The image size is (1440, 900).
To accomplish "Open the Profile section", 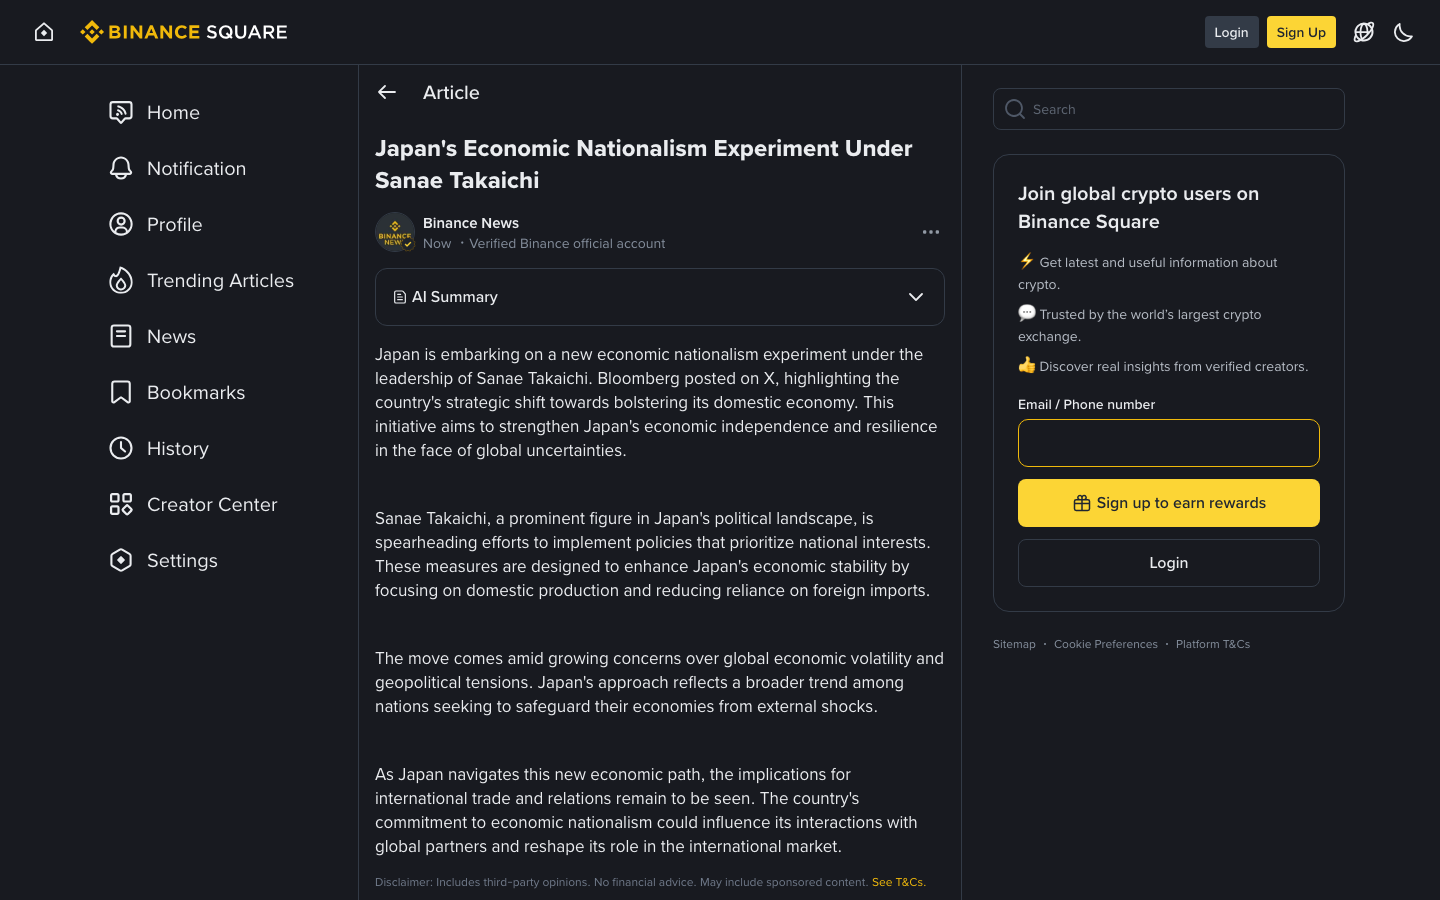I will 175,224.
